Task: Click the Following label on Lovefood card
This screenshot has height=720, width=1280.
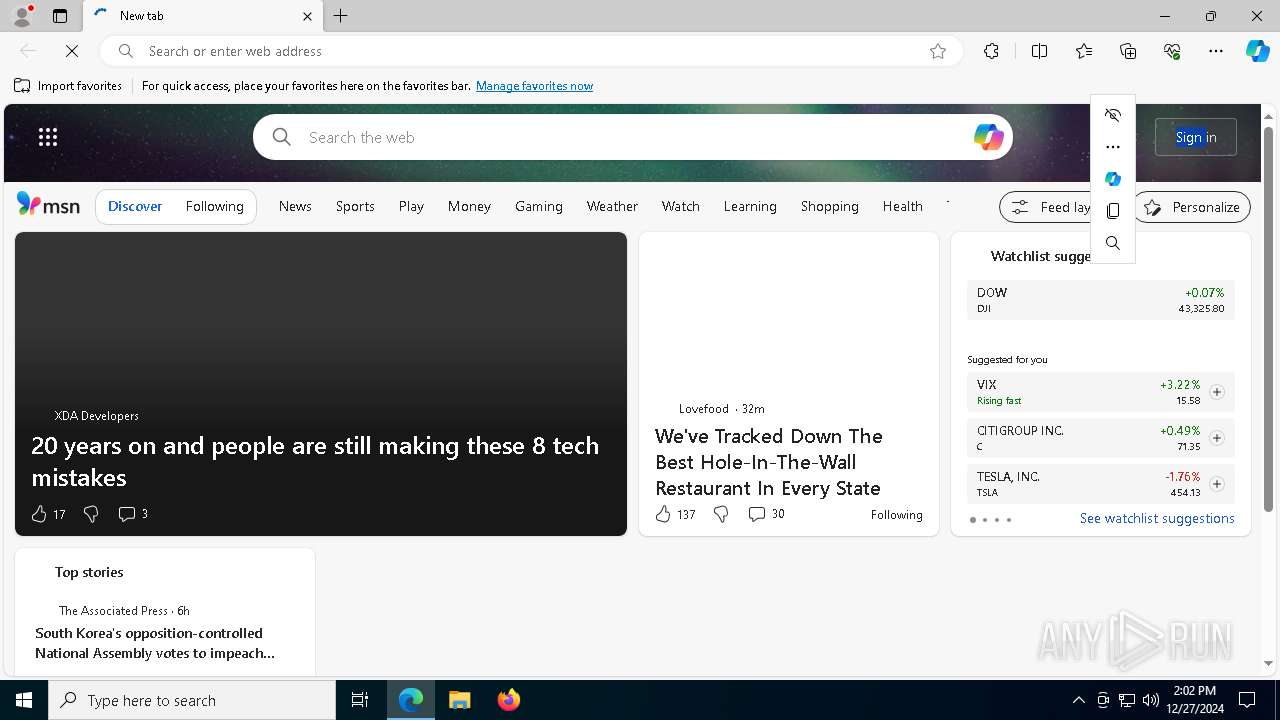Action: click(896, 515)
